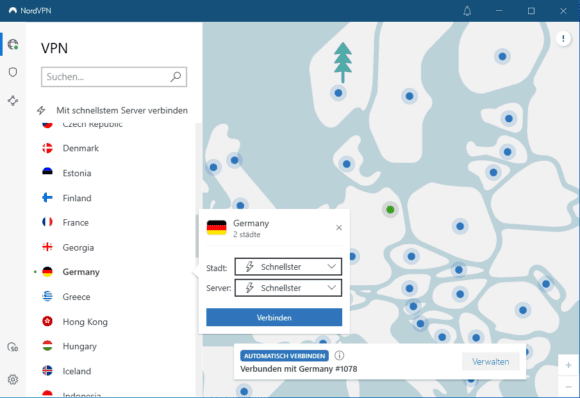The image size is (580, 398).
Task: Click the green connected server dot on map
Action: 390,210
